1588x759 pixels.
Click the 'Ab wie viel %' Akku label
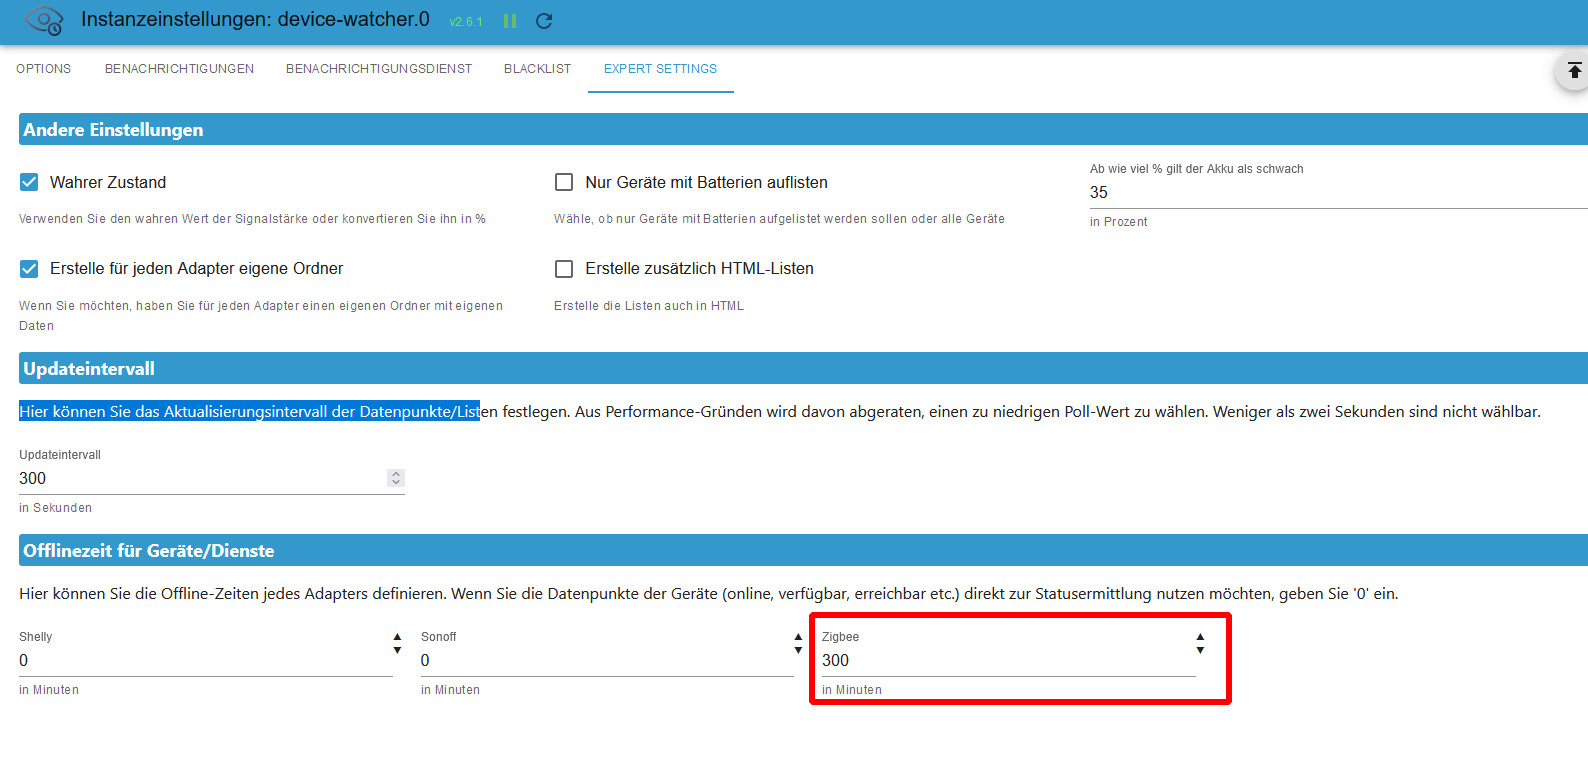(x=1197, y=169)
